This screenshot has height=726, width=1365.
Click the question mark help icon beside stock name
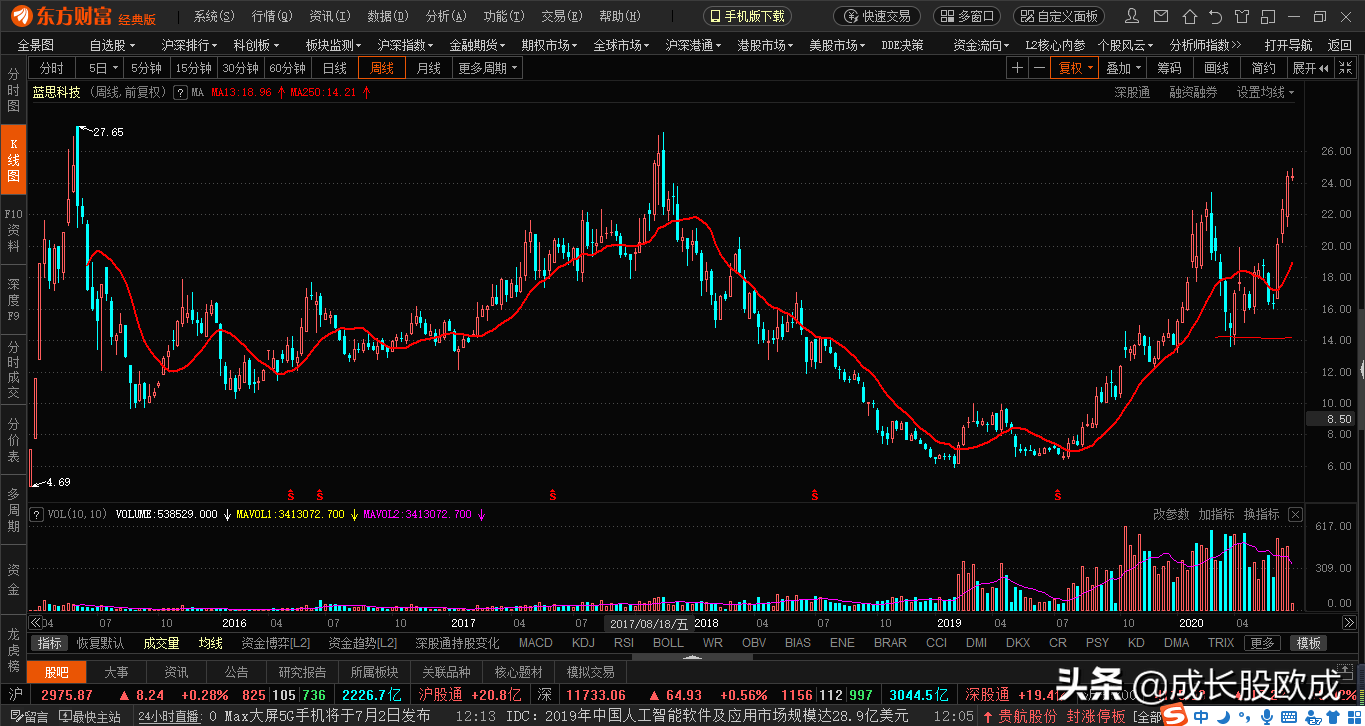click(x=180, y=92)
